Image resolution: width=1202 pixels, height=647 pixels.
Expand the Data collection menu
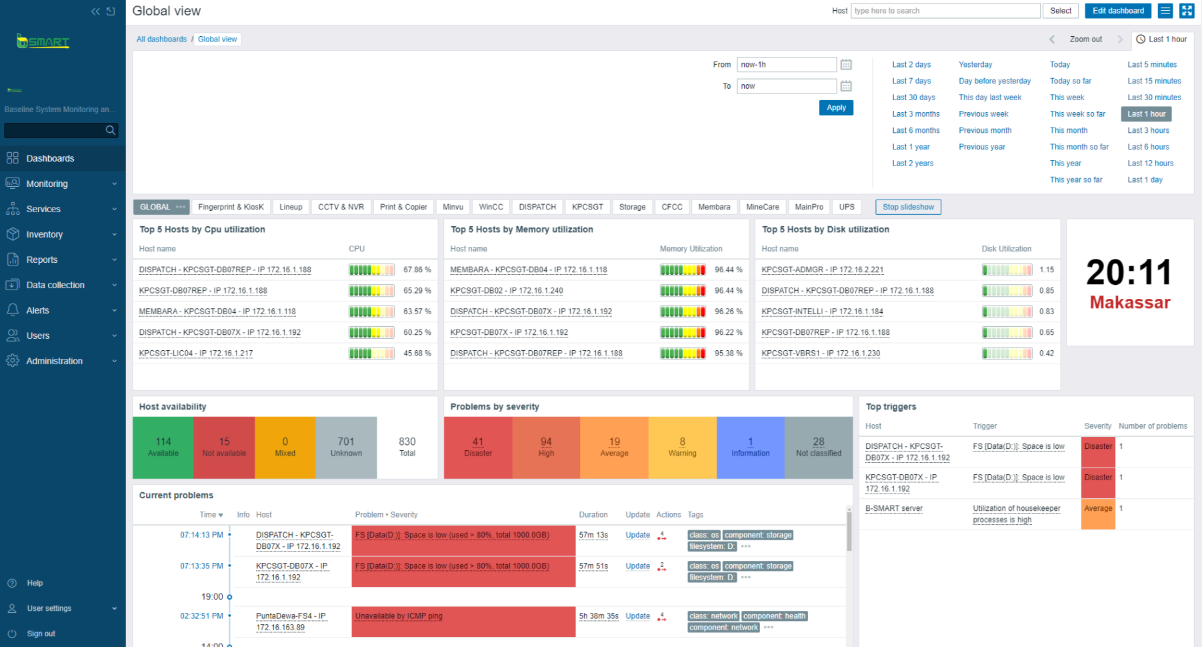pyautogui.click(x=63, y=285)
